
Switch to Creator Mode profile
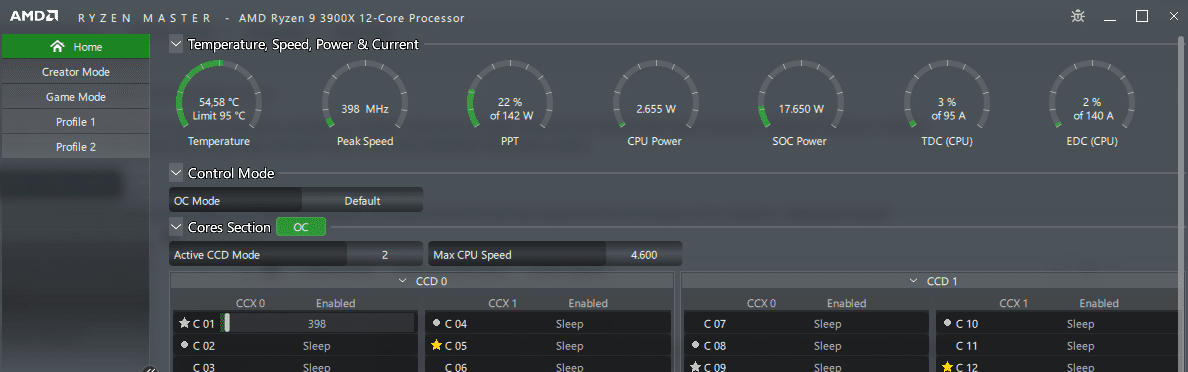click(76, 72)
